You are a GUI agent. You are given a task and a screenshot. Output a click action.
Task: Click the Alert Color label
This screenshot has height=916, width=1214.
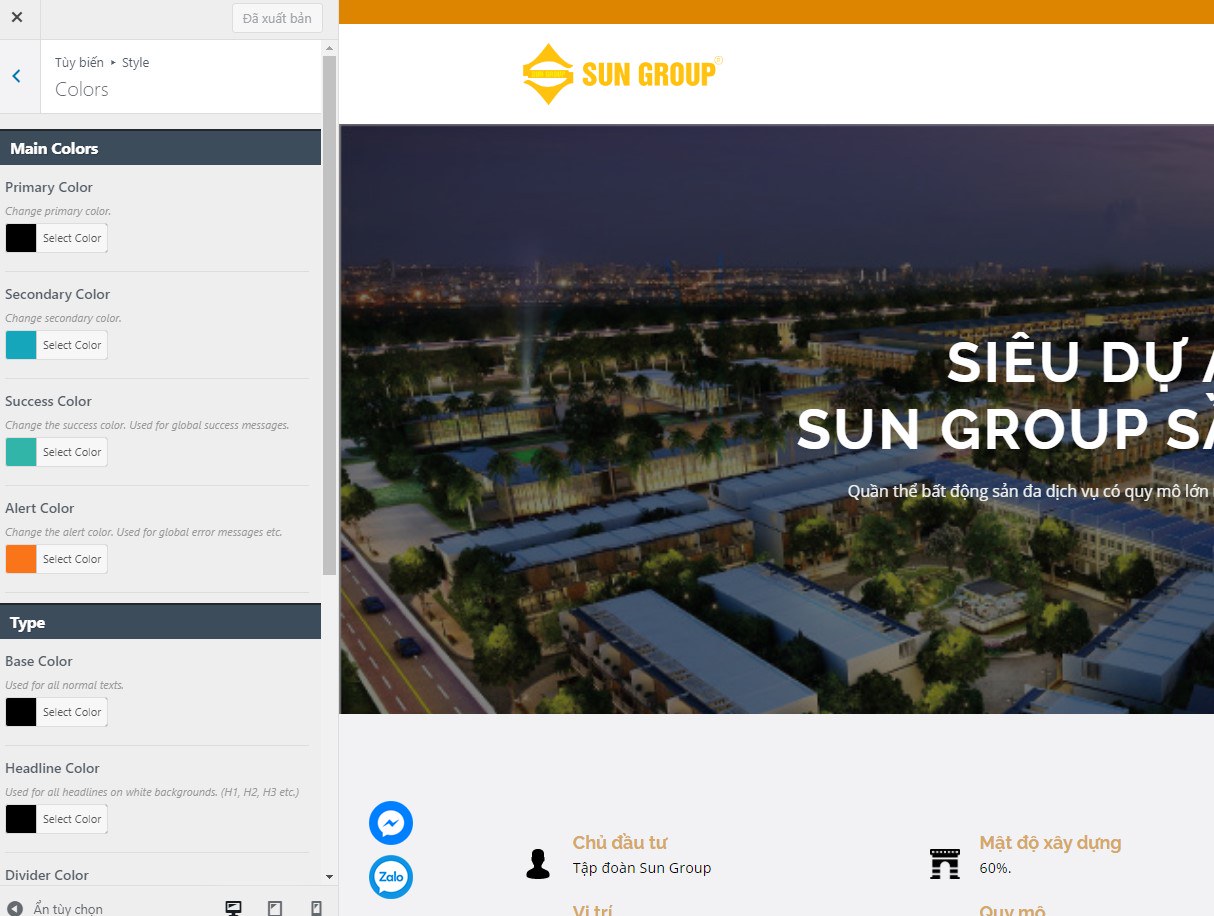click(x=40, y=508)
